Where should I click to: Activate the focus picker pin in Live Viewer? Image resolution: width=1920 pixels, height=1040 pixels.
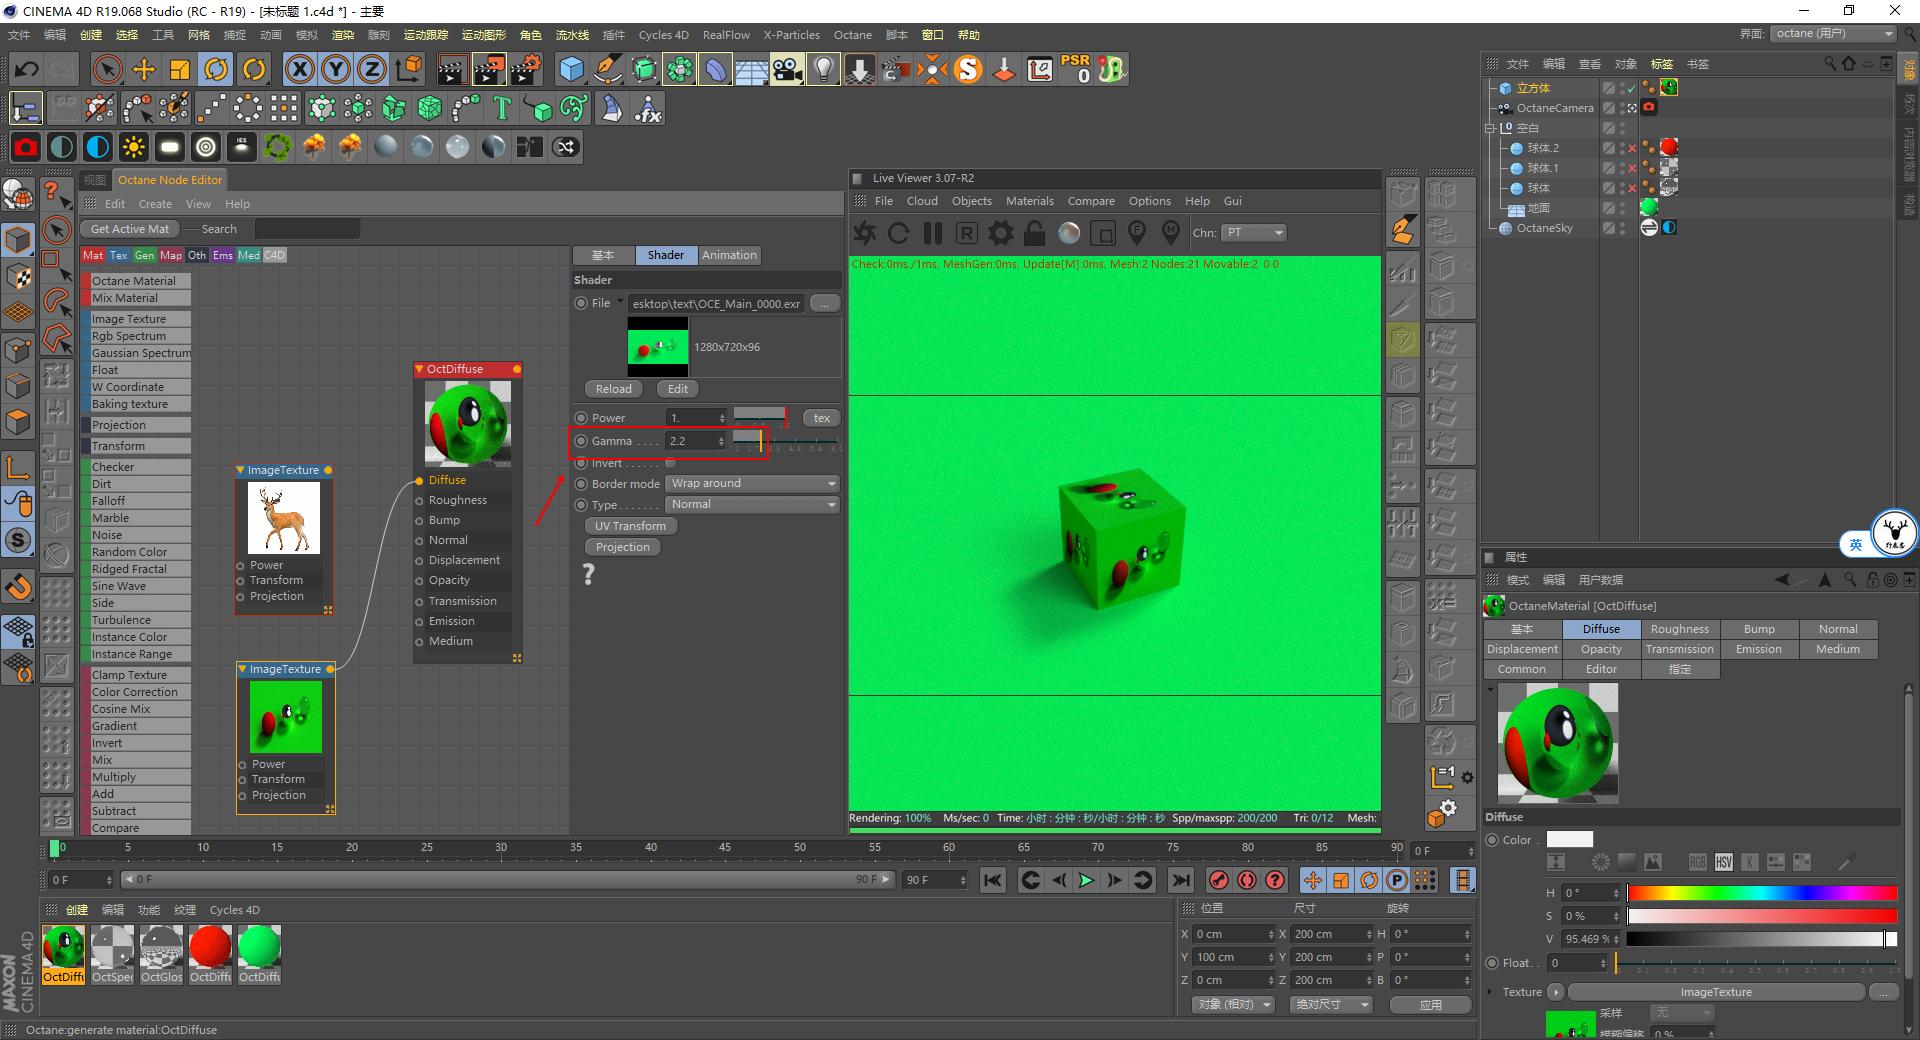click(1137, 233)
